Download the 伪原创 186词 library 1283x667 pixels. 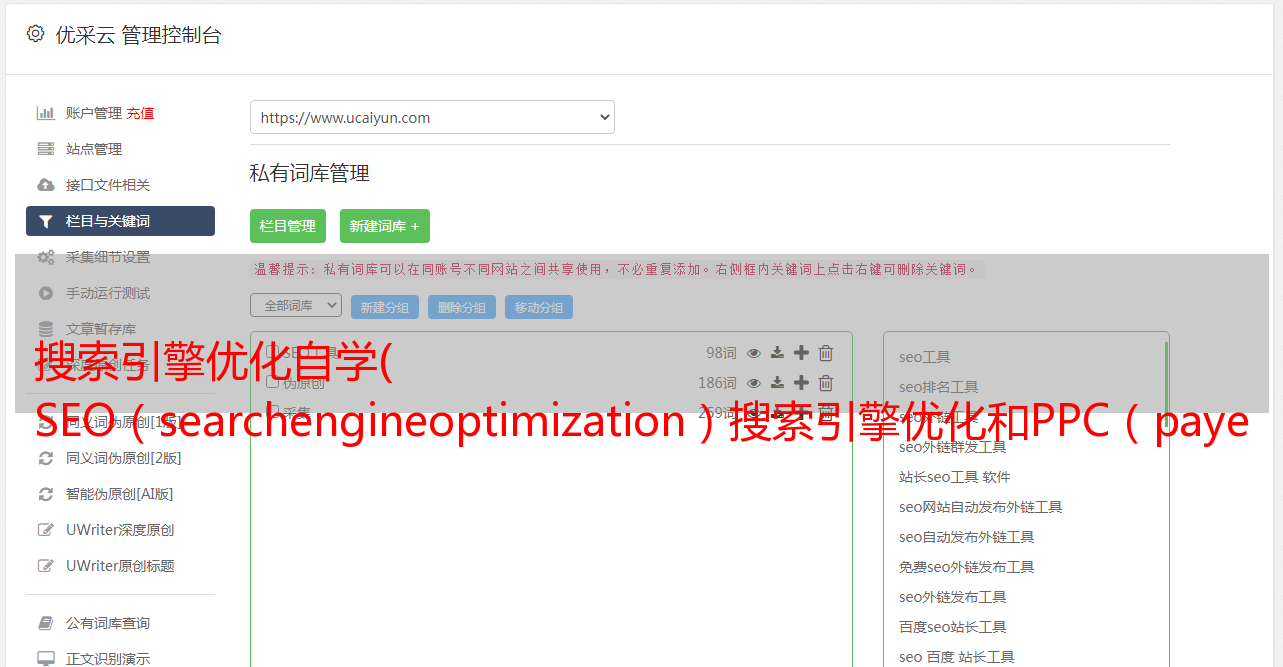click(x=777, y=383)
